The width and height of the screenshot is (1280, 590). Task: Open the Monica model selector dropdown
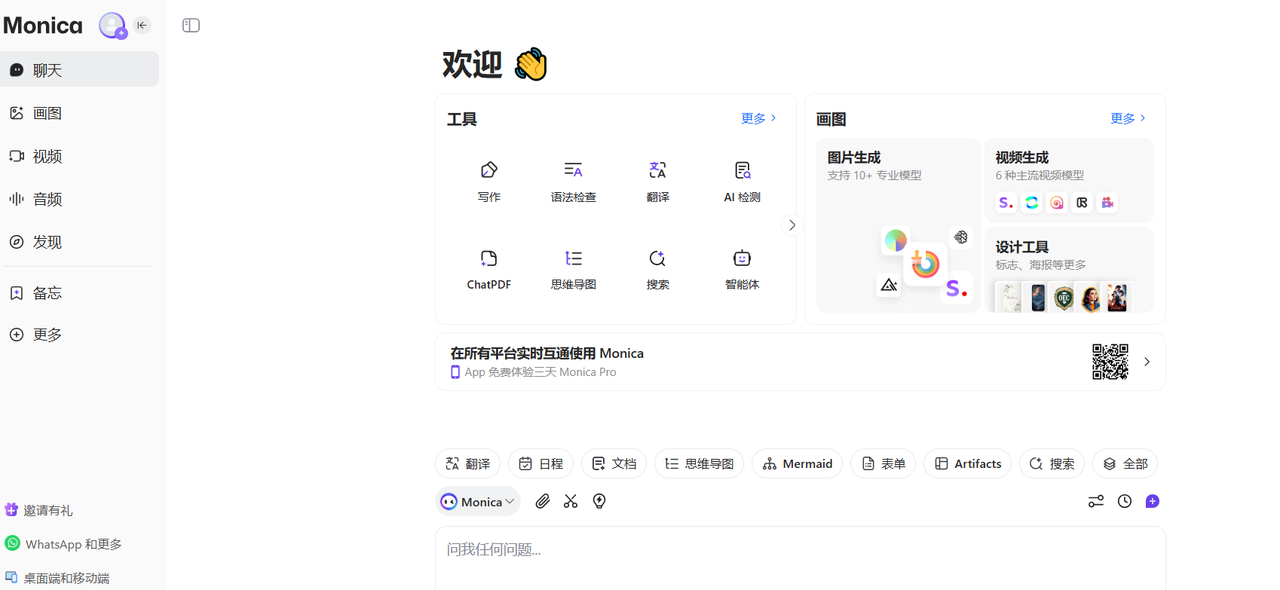pyautogui.click(x=478, y=501)
